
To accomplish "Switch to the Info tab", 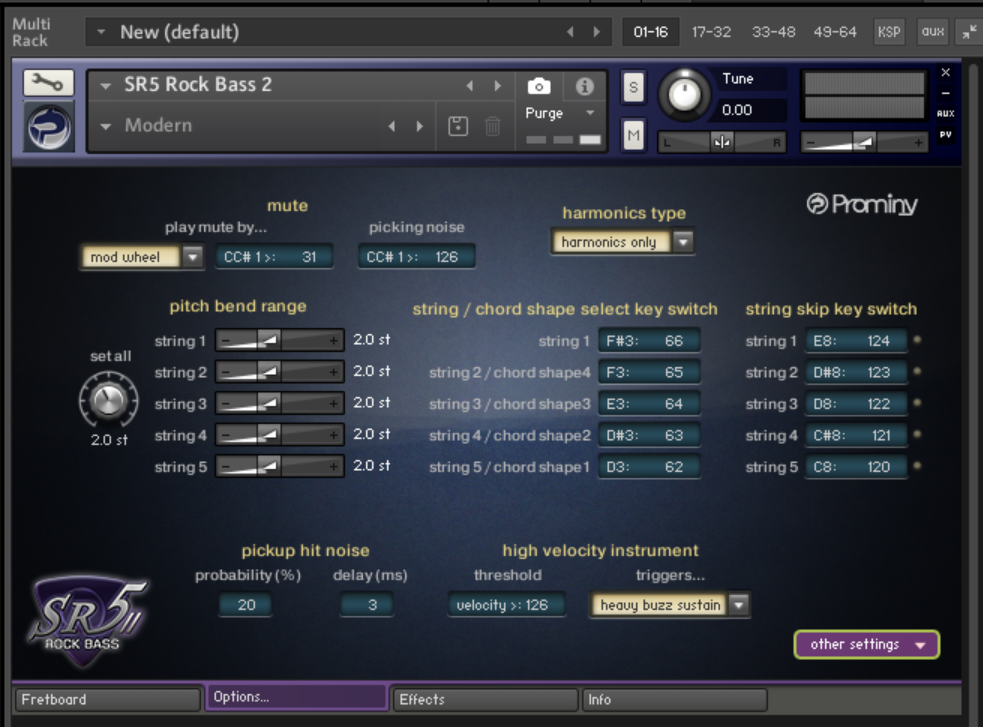I will (x=675, y=699).
